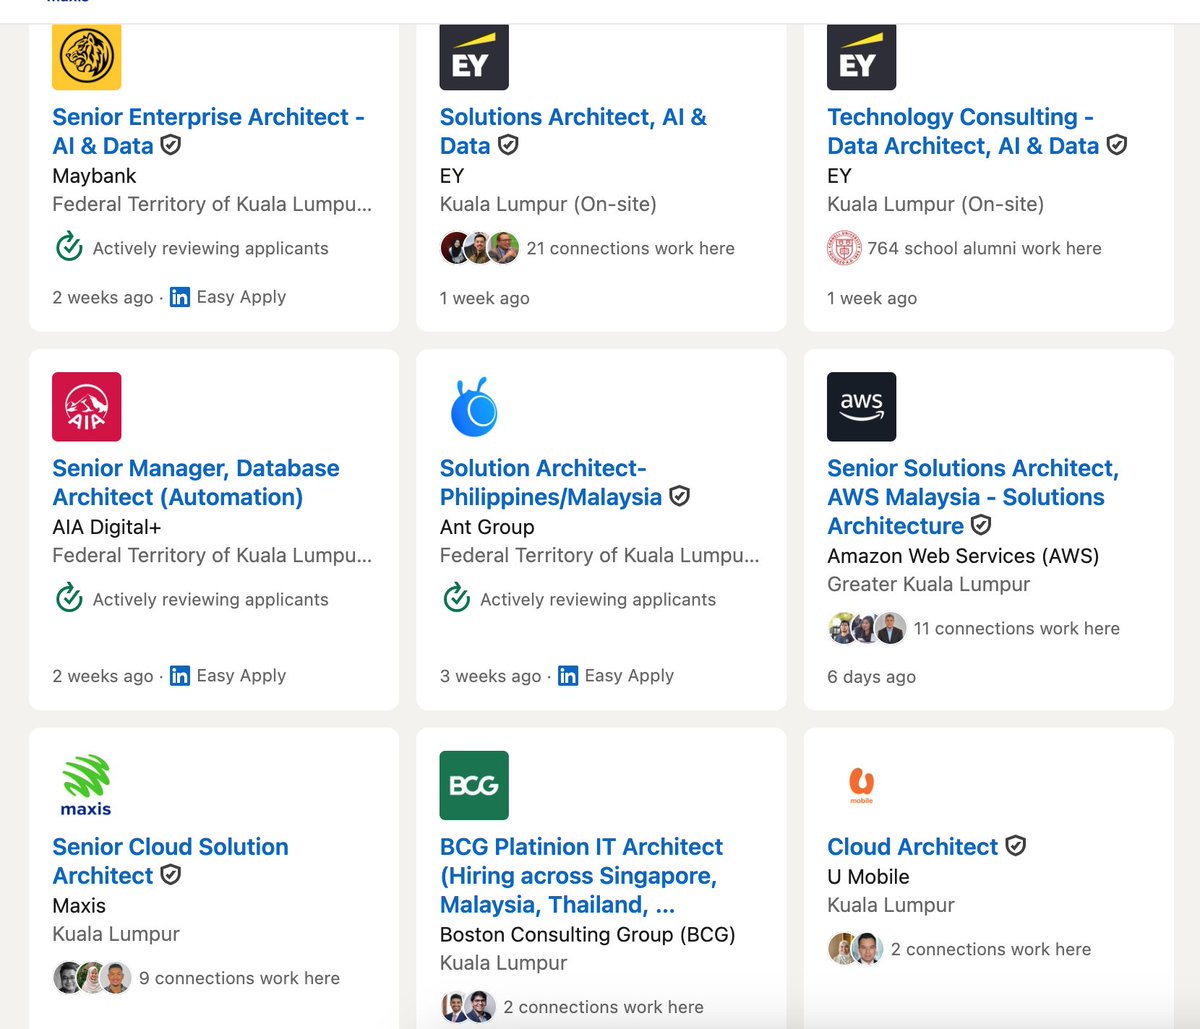1200x1029 pixels.
Task: Click '11 connections work here' text
Action: 1016,628
